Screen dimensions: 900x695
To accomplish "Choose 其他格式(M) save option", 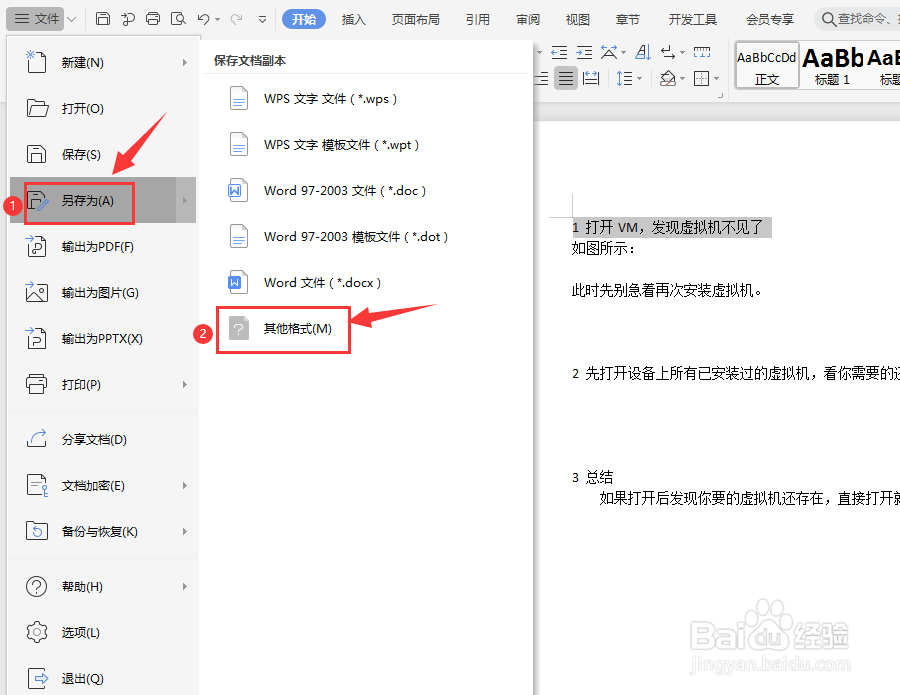I will 366,329.
